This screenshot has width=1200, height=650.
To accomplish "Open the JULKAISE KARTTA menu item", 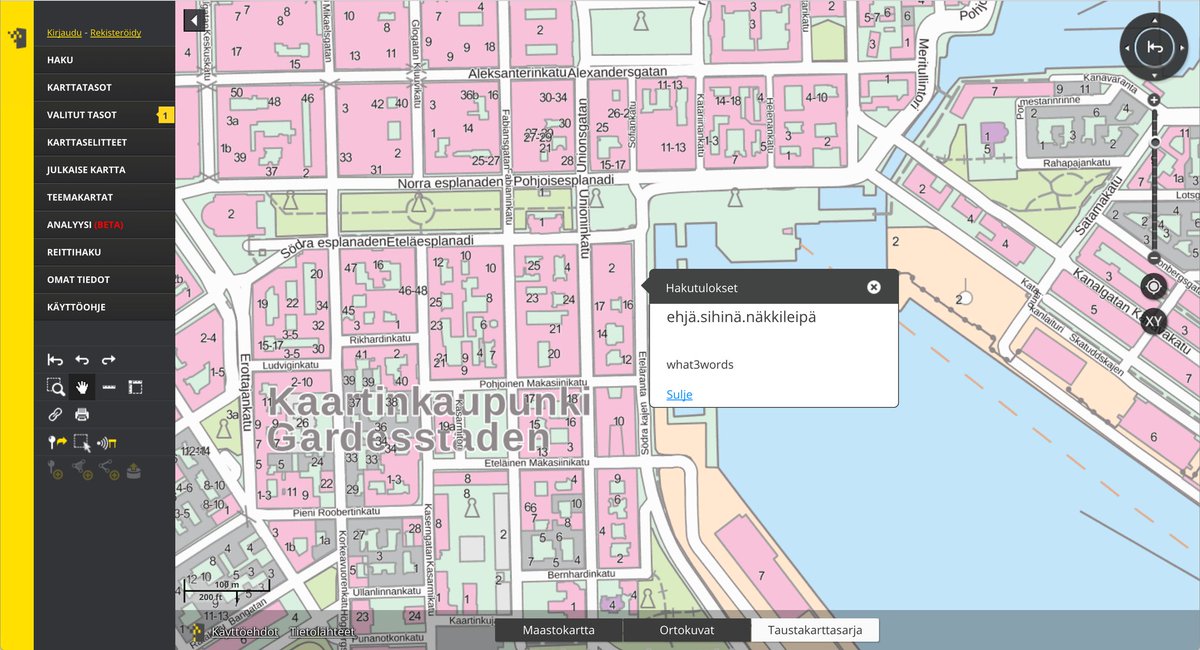I will (x=104, y=170).
